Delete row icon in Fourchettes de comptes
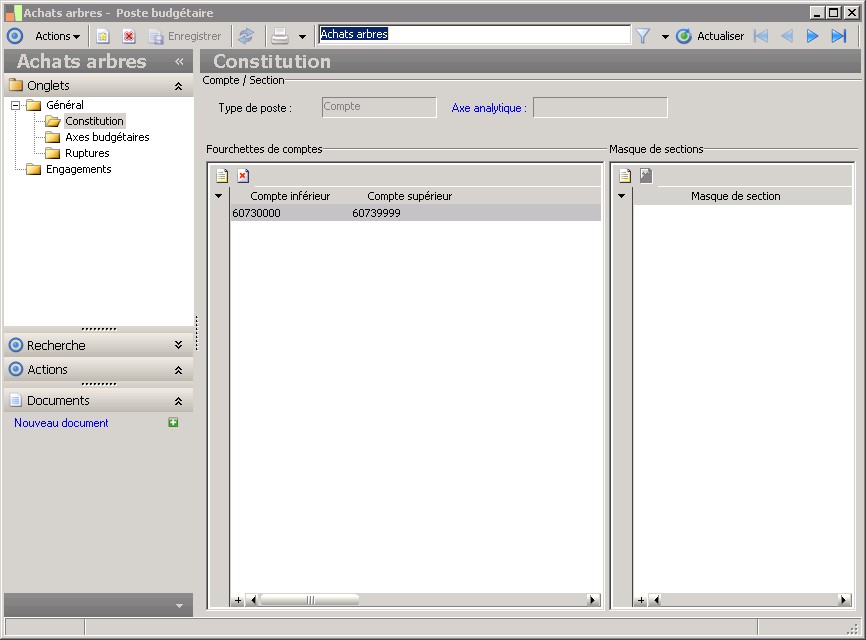 click(243, 176)
